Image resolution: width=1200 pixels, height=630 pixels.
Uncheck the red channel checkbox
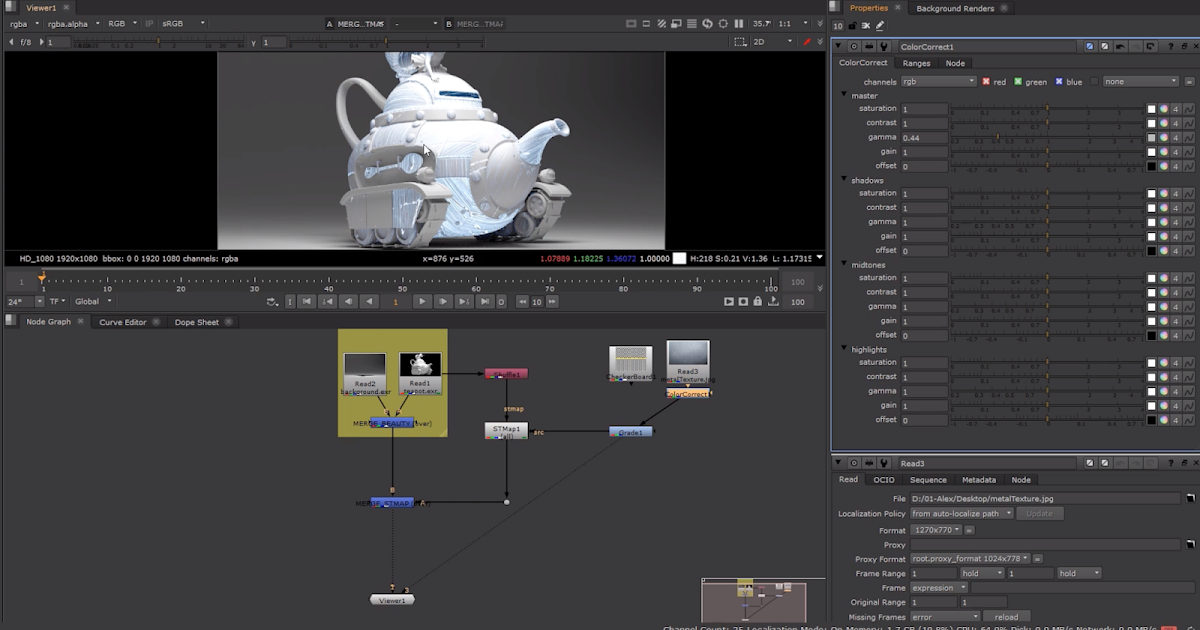tap(986, 81)
